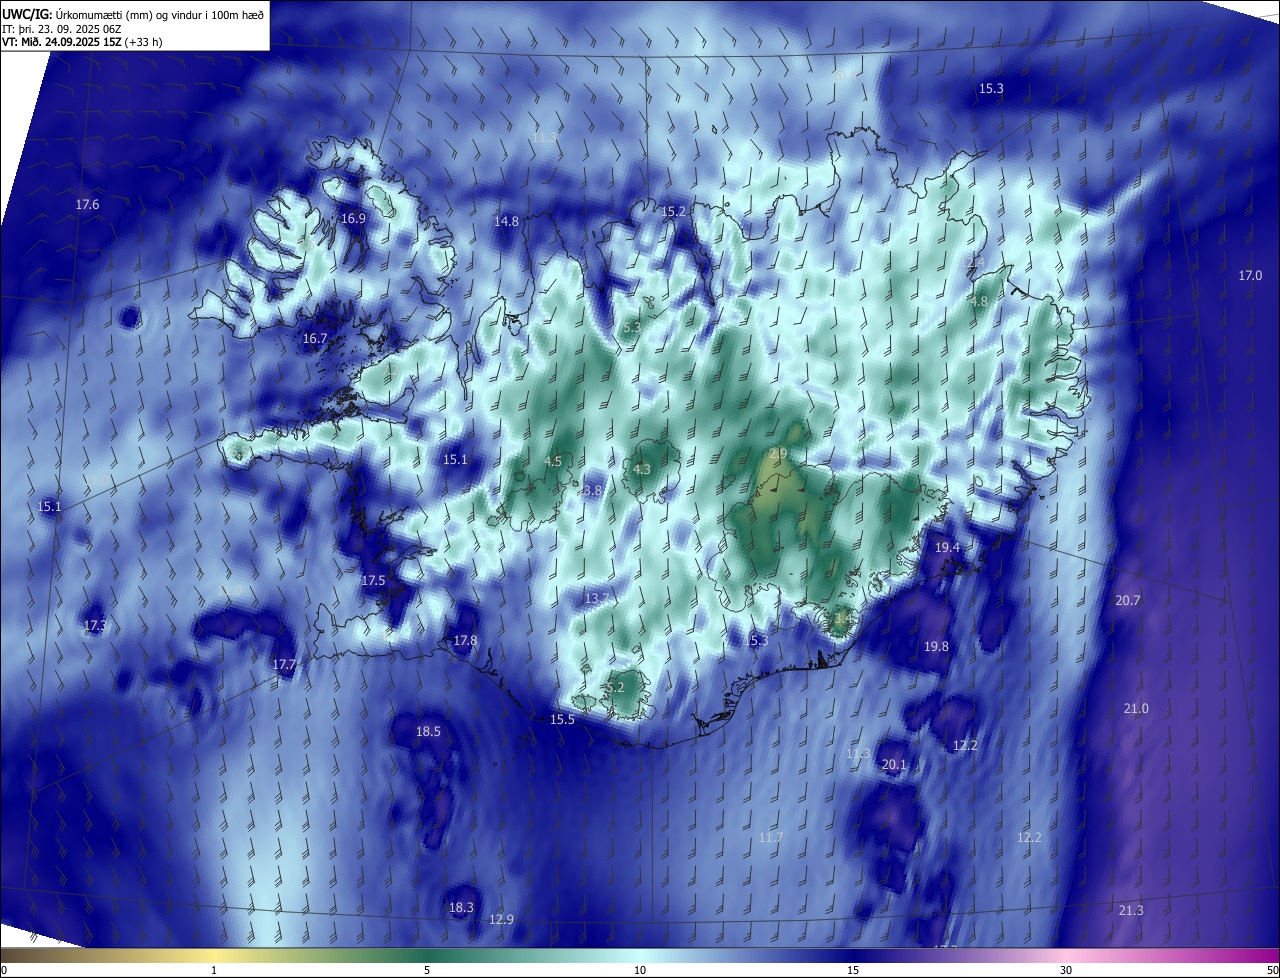Image resolution: width=1280 pixels, height=978 pixels.
Task: Click the color scale tick labeled 5
Action: click(427, 971)
